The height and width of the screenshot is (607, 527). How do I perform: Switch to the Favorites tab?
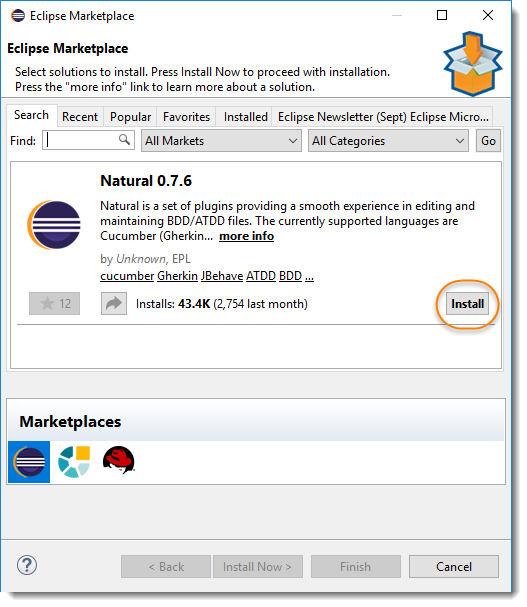tap(186, 117)
